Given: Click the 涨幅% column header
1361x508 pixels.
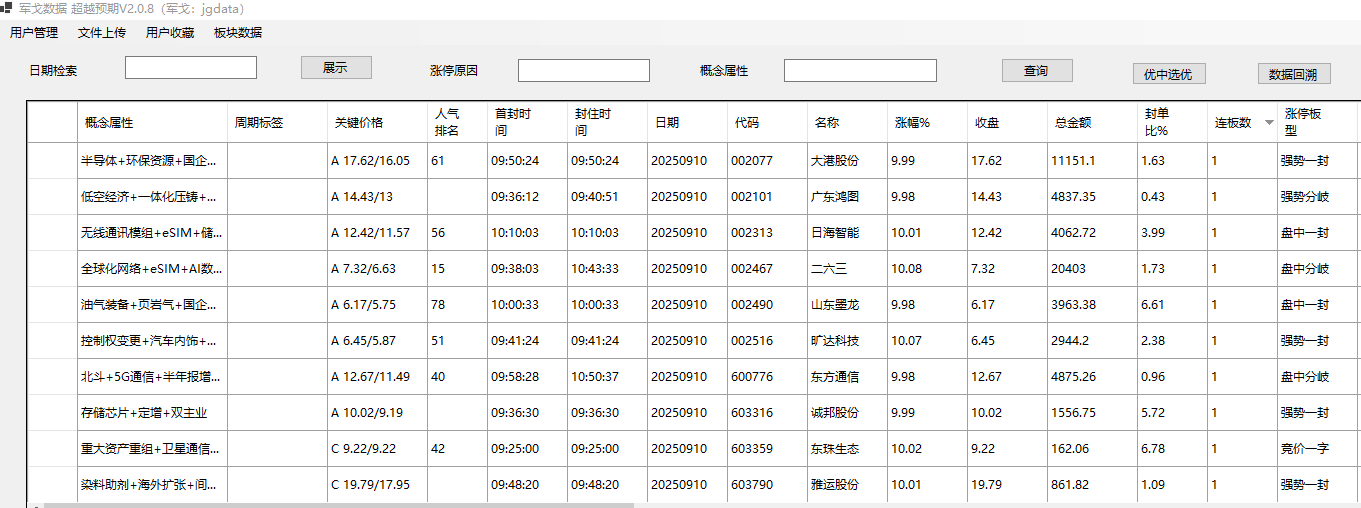Looking at the screenshot, I should click(x=926, y=122).
